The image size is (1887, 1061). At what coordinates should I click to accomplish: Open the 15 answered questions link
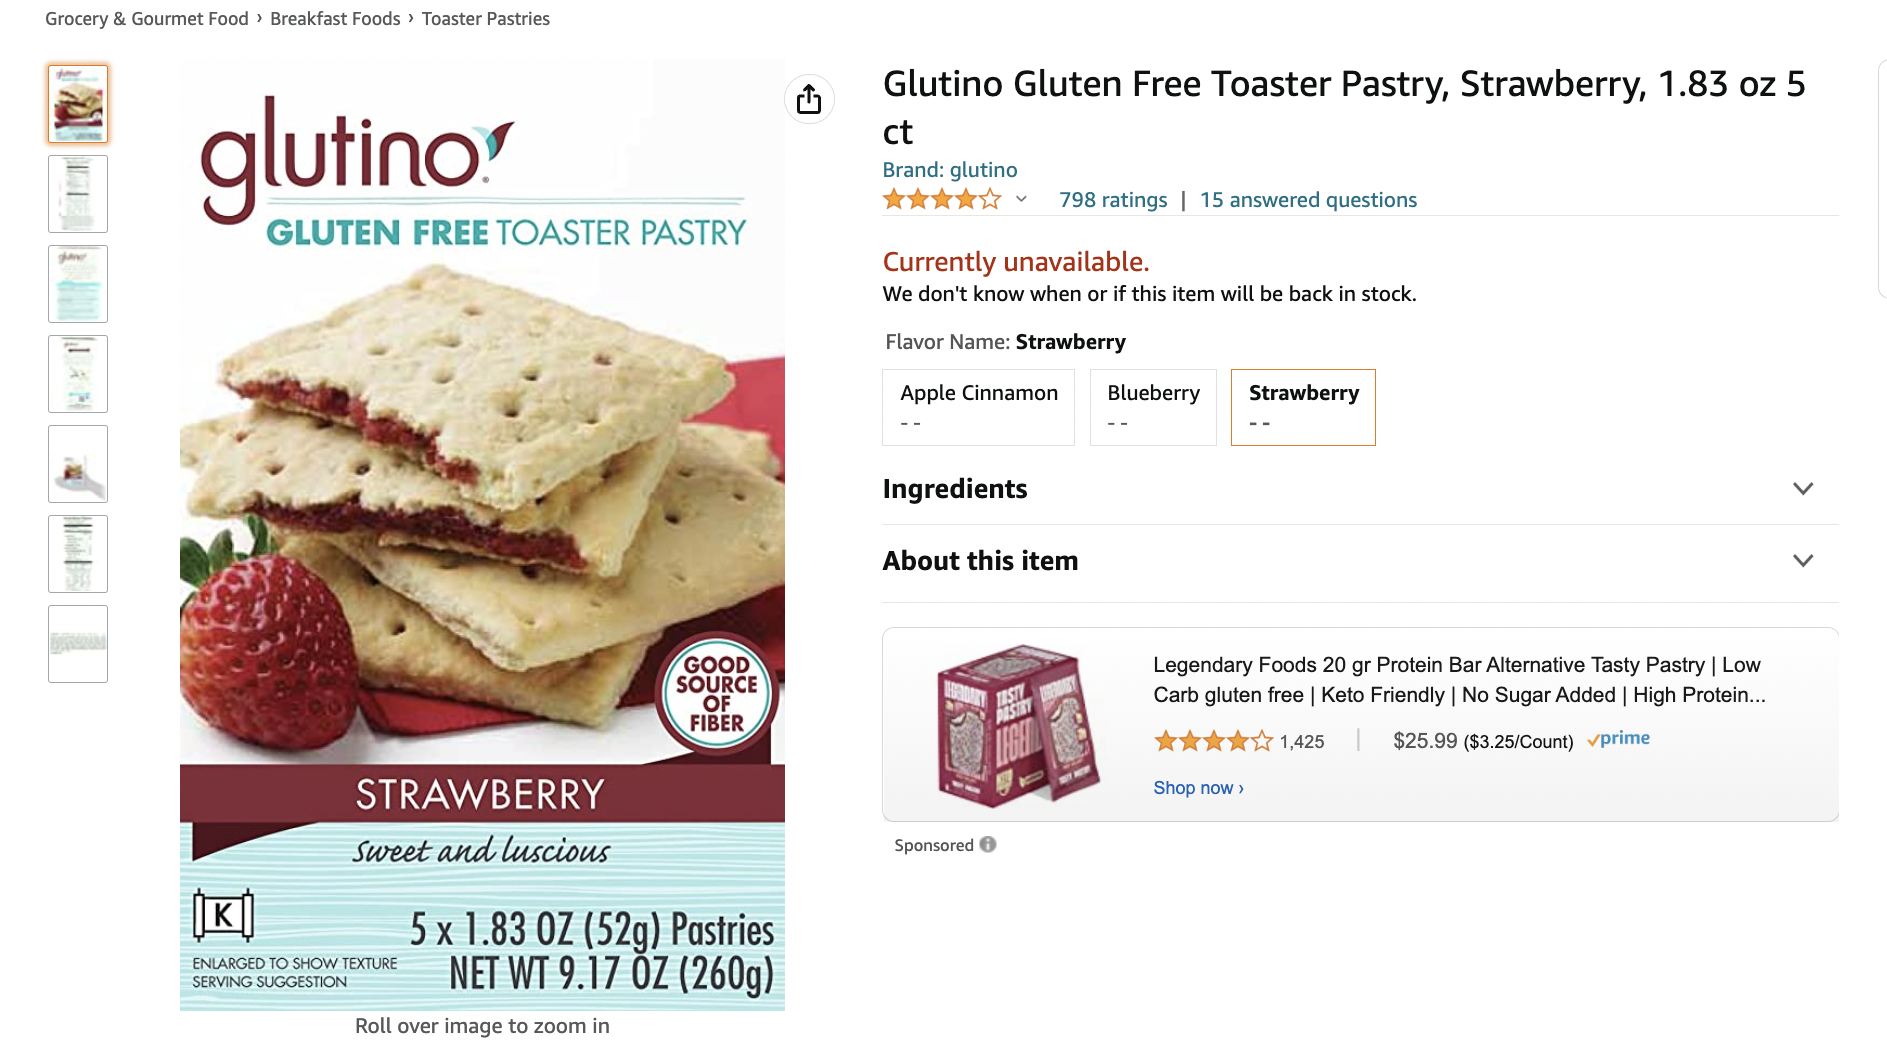(x=1308, y=200)
